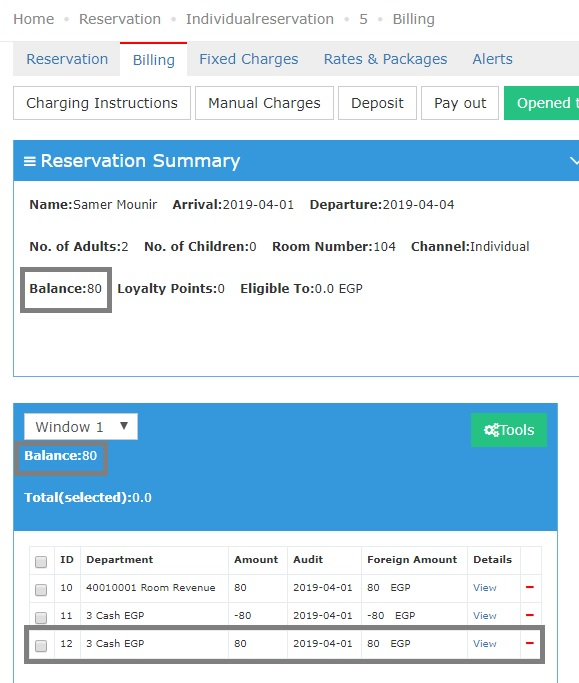Click the hamburger icon beside Reservation Summary
The image size is (579, 683).
pyautogui.click(x=30, y=161)
